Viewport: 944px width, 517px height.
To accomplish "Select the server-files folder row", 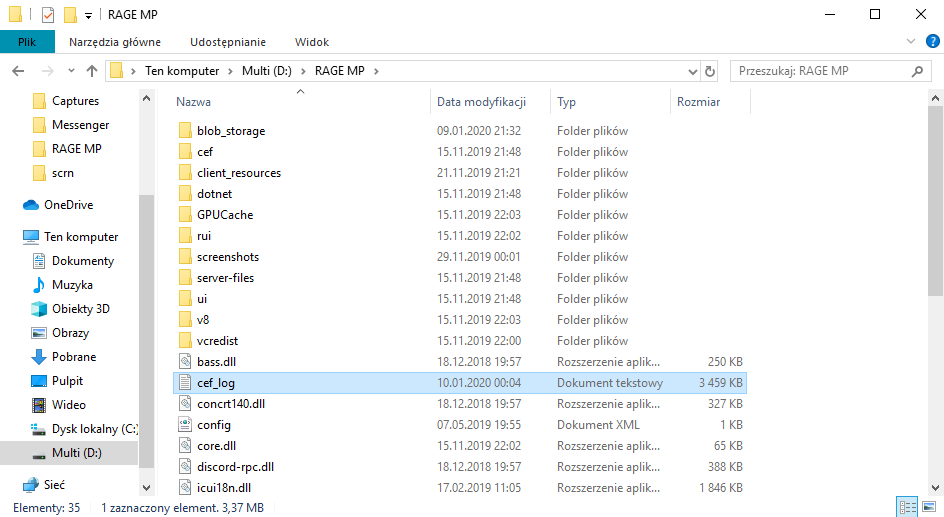I will [x=459, y=278].
